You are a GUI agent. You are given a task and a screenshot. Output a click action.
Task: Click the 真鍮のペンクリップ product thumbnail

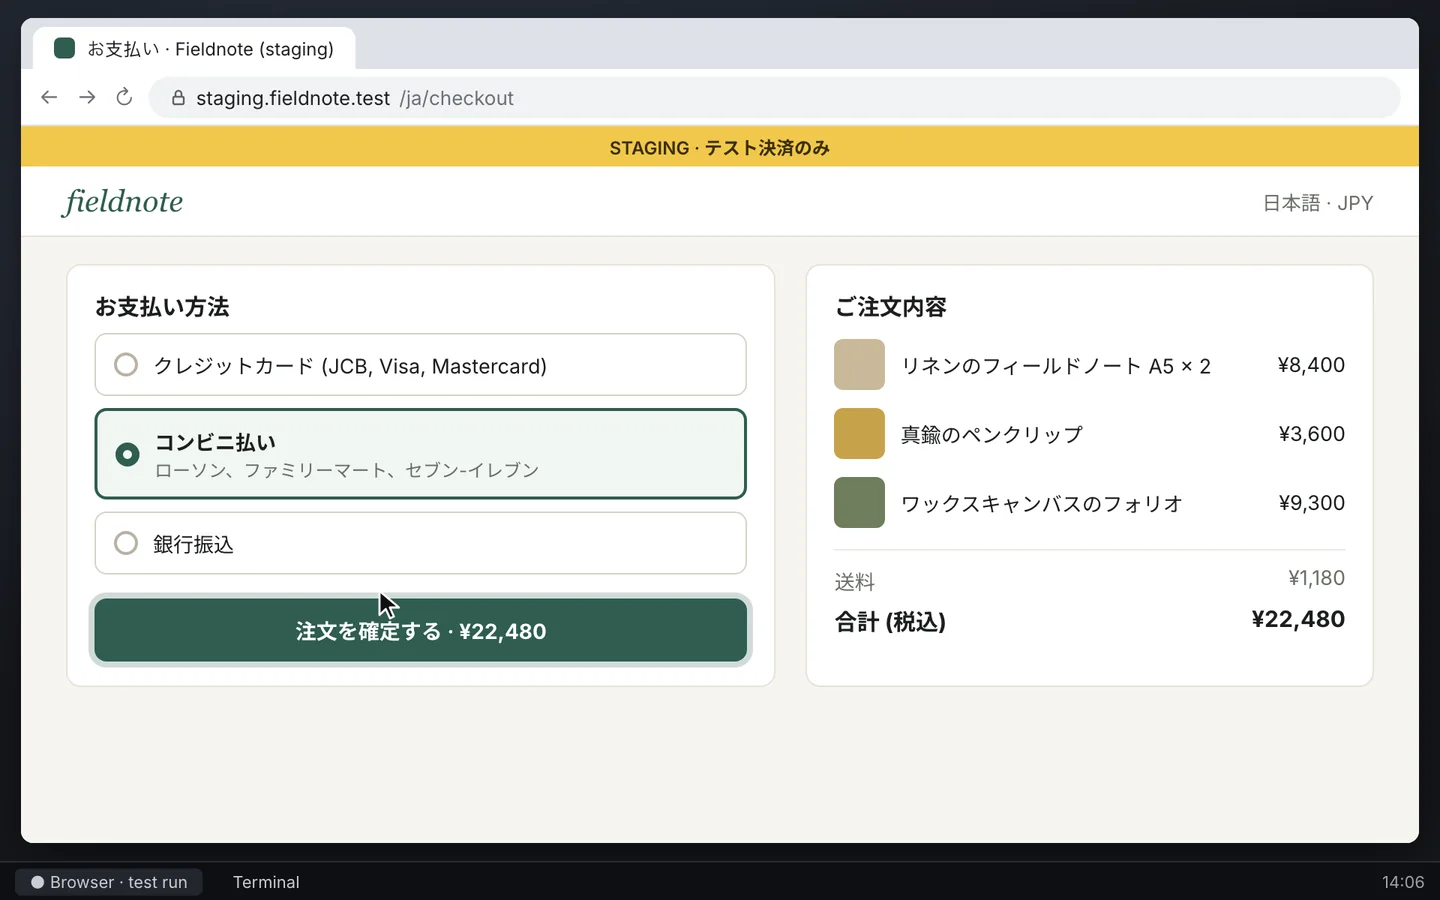[x=859, y=434]
